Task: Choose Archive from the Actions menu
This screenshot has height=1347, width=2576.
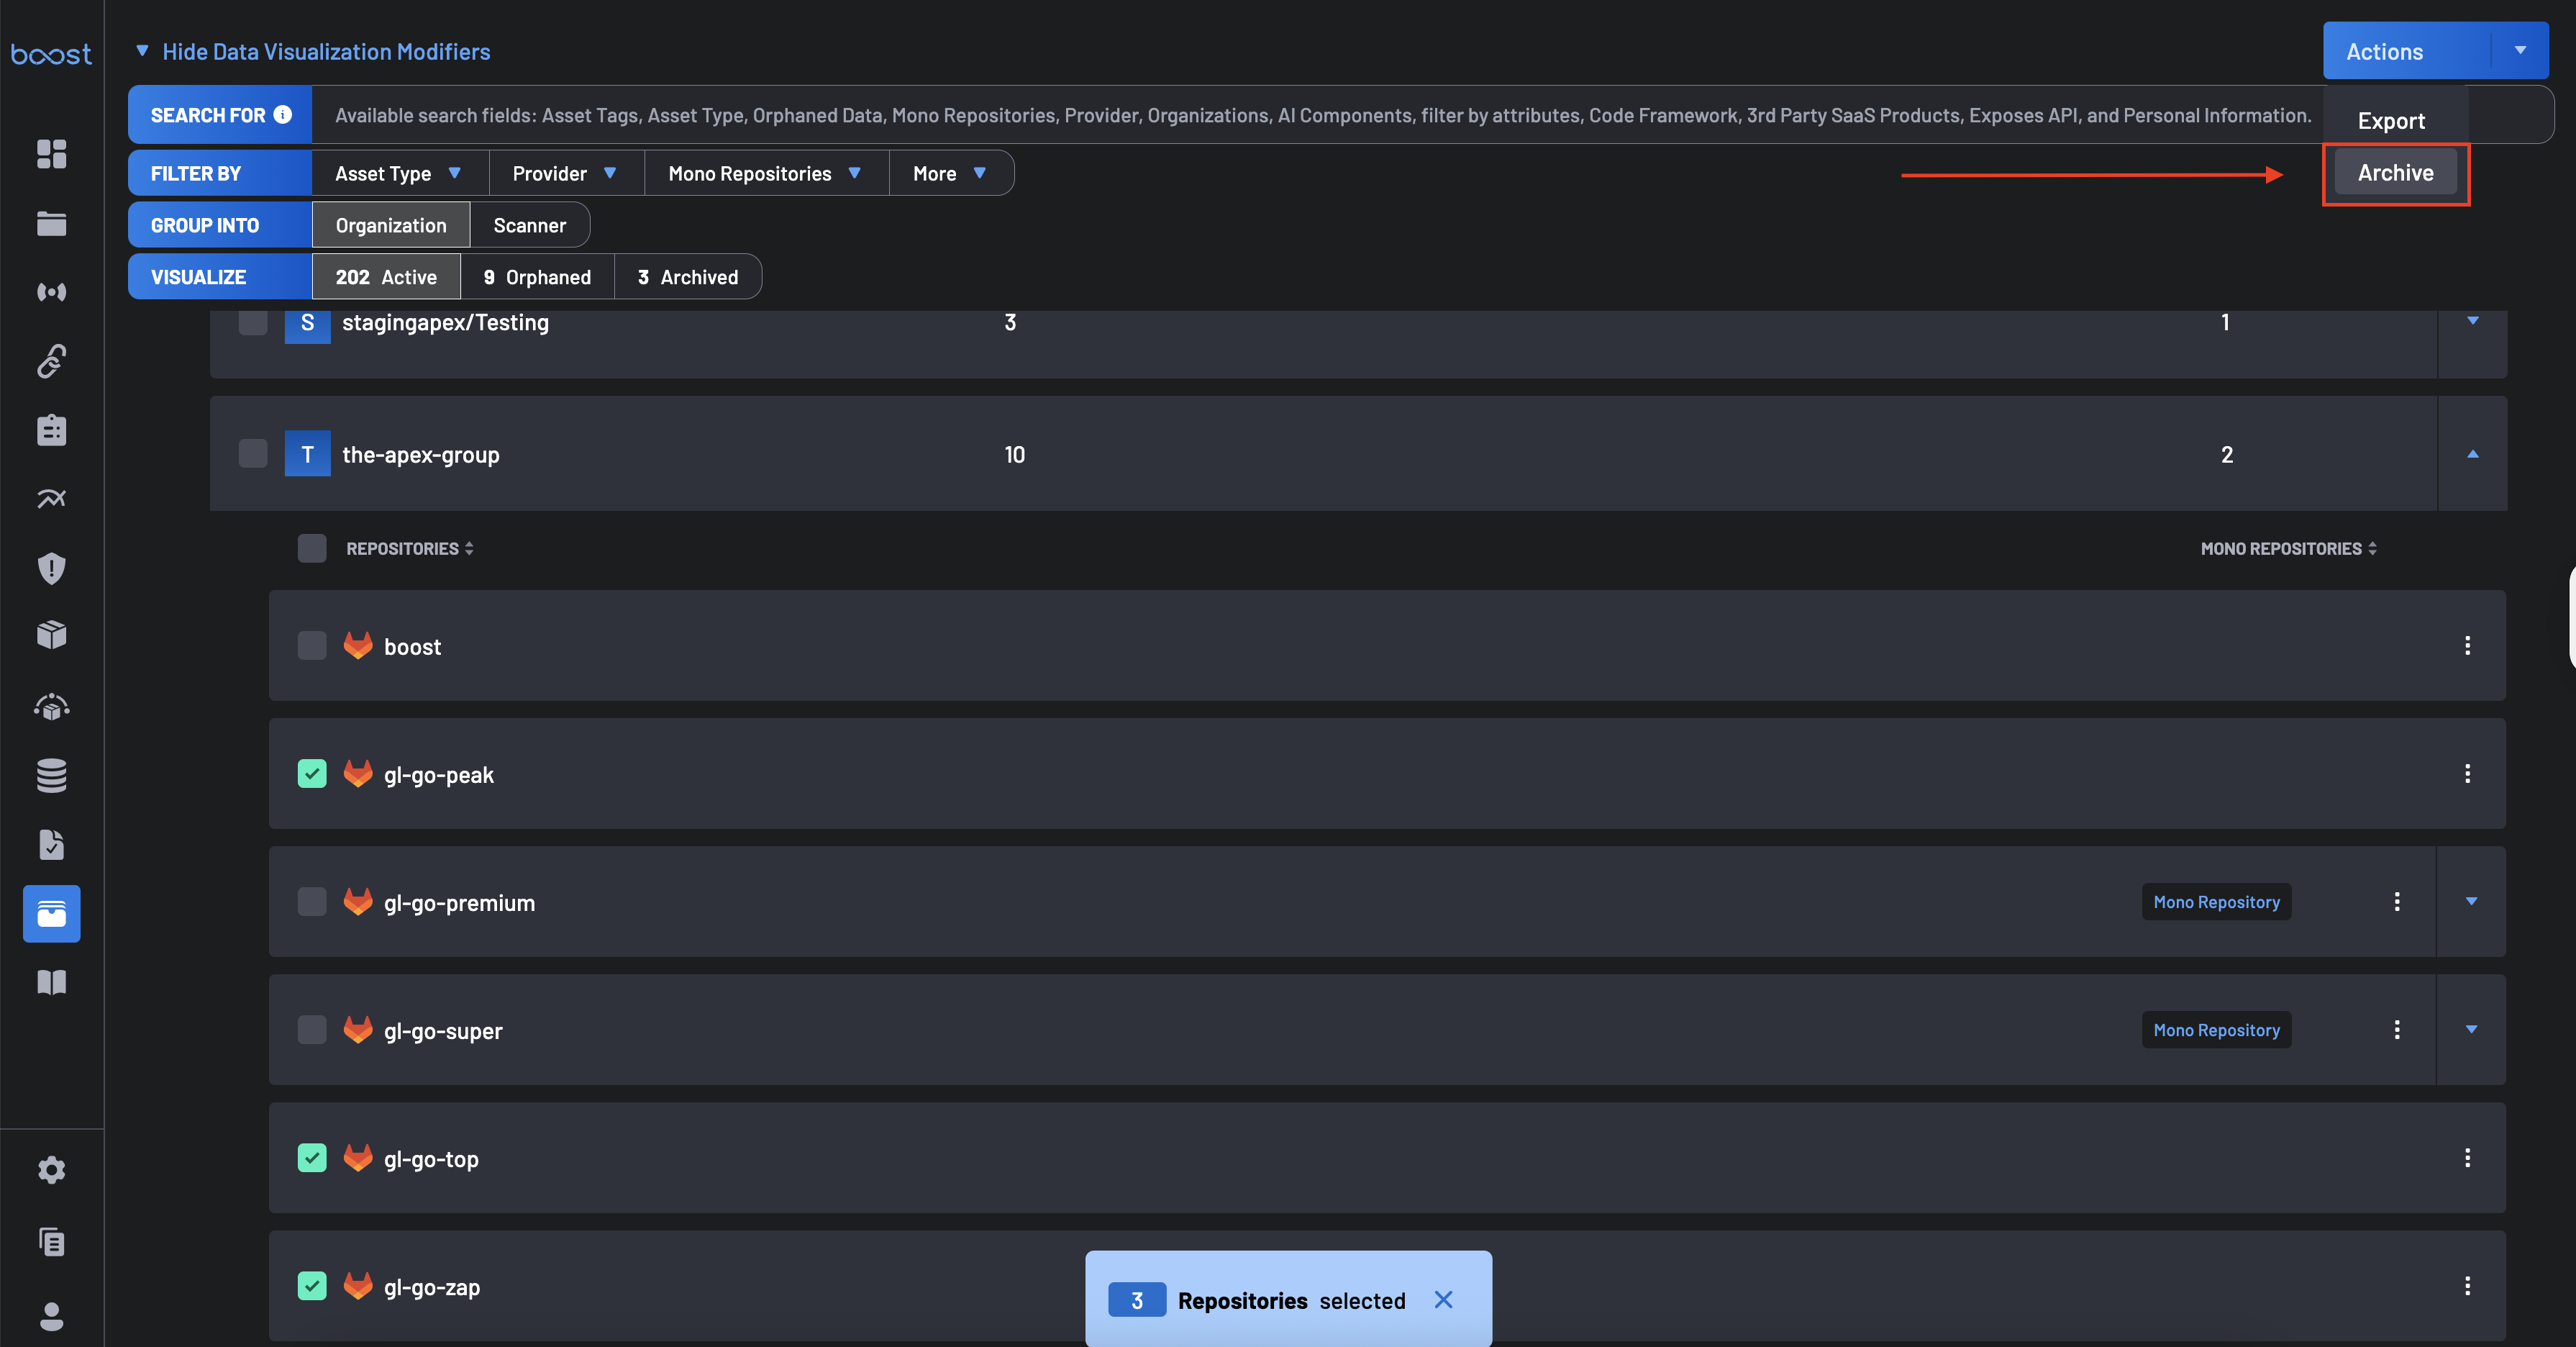Action: point(2395,172)
